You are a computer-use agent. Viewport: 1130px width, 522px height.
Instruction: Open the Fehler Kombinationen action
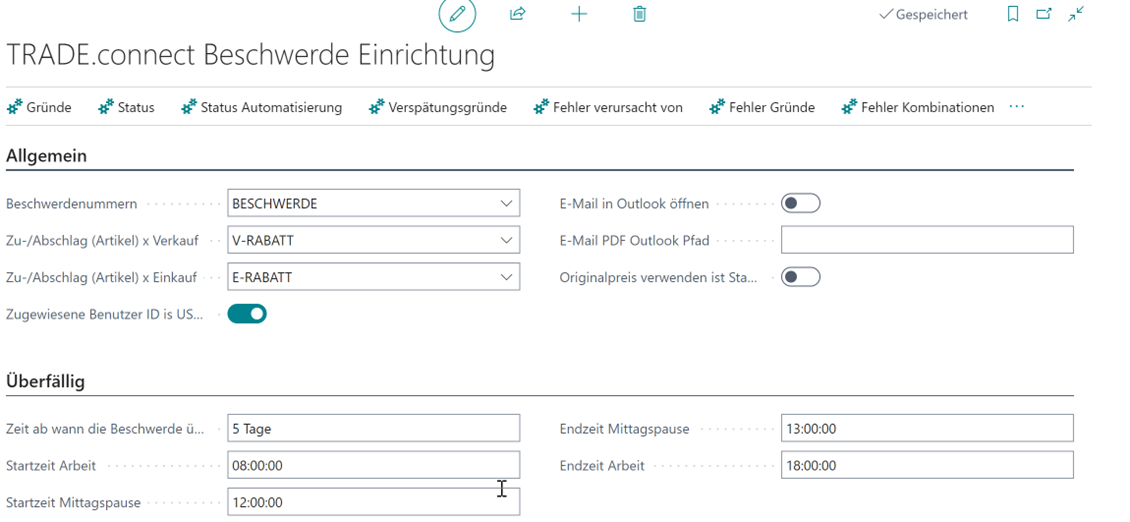[x=917, y=107]
